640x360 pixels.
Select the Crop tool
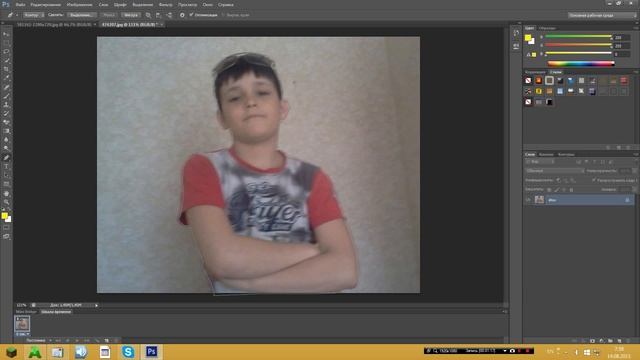coord(6,69)
